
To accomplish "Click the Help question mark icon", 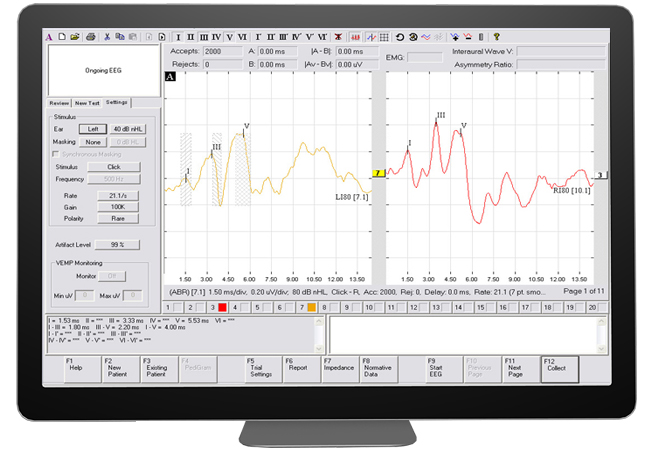I will click(496, 37).
